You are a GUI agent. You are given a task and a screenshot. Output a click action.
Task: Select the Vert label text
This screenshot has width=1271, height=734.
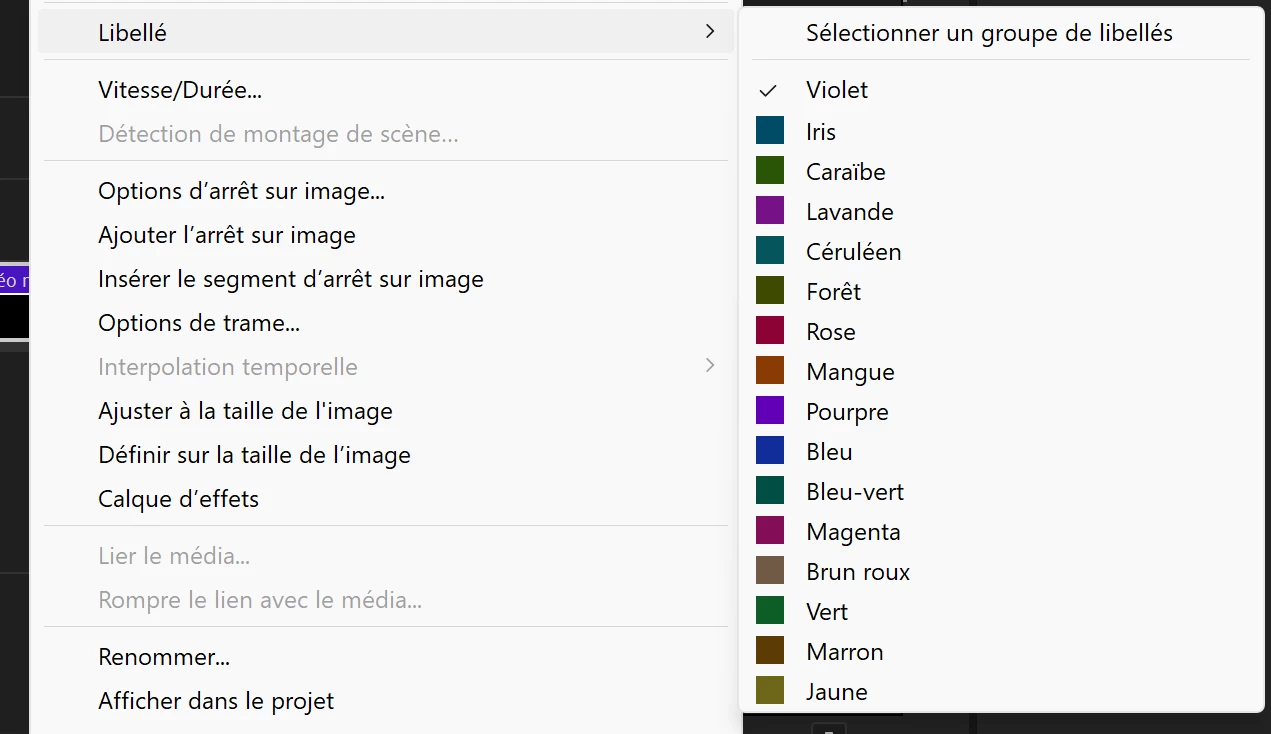coord(827,611)
